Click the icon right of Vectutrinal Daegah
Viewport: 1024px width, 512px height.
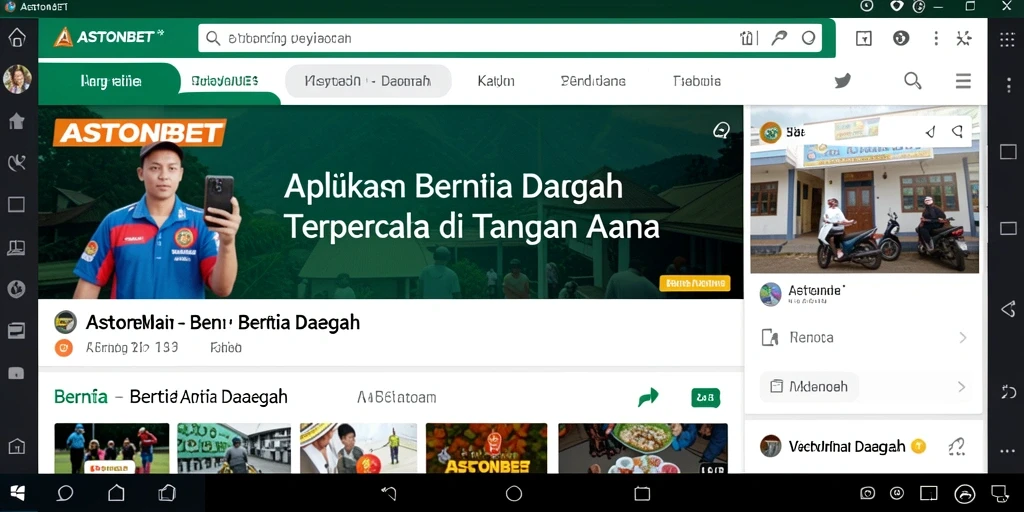pyautogui.click(x=956, y=447)
